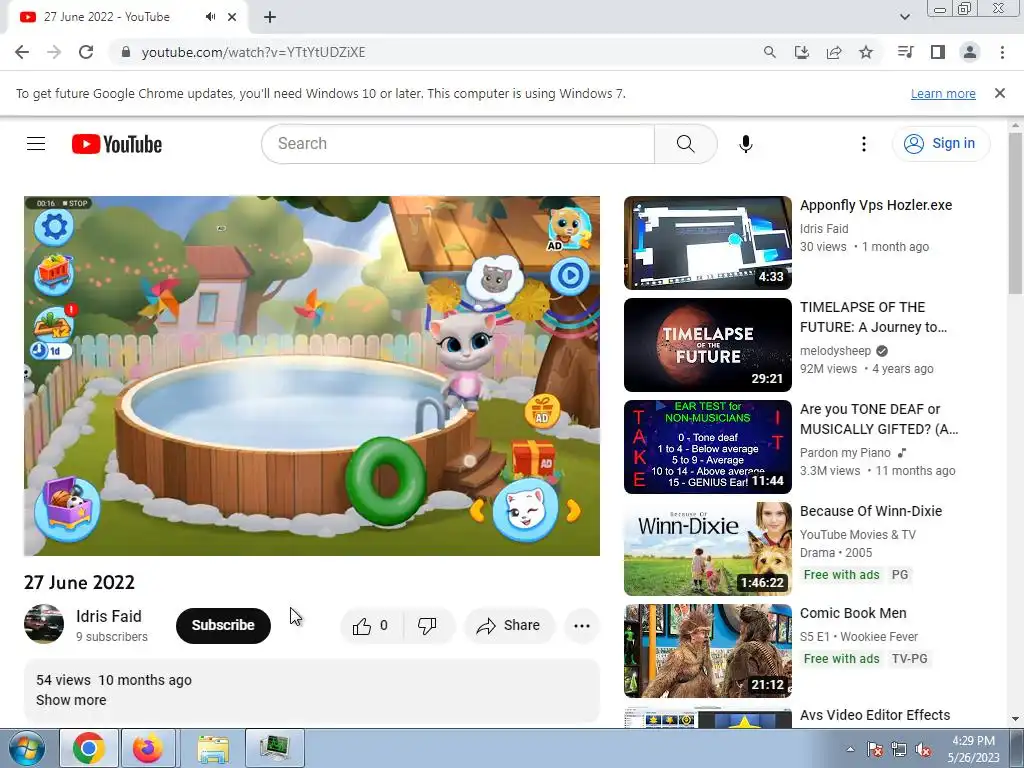Dismiss the Chrome update notification bar
1024x768 pixels.
(999, 93)
